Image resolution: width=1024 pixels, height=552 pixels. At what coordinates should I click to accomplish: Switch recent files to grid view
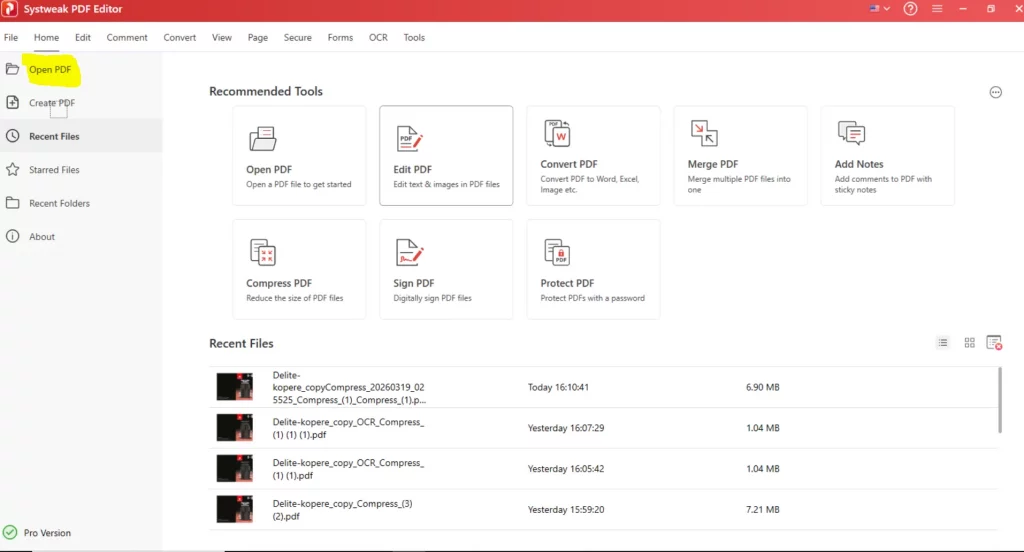click(969, 342)
